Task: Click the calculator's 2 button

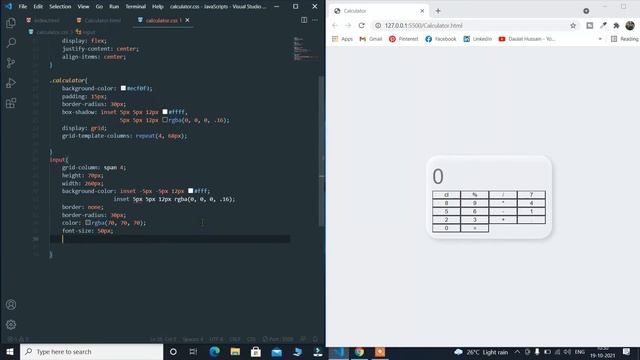Action: [446, 220]
